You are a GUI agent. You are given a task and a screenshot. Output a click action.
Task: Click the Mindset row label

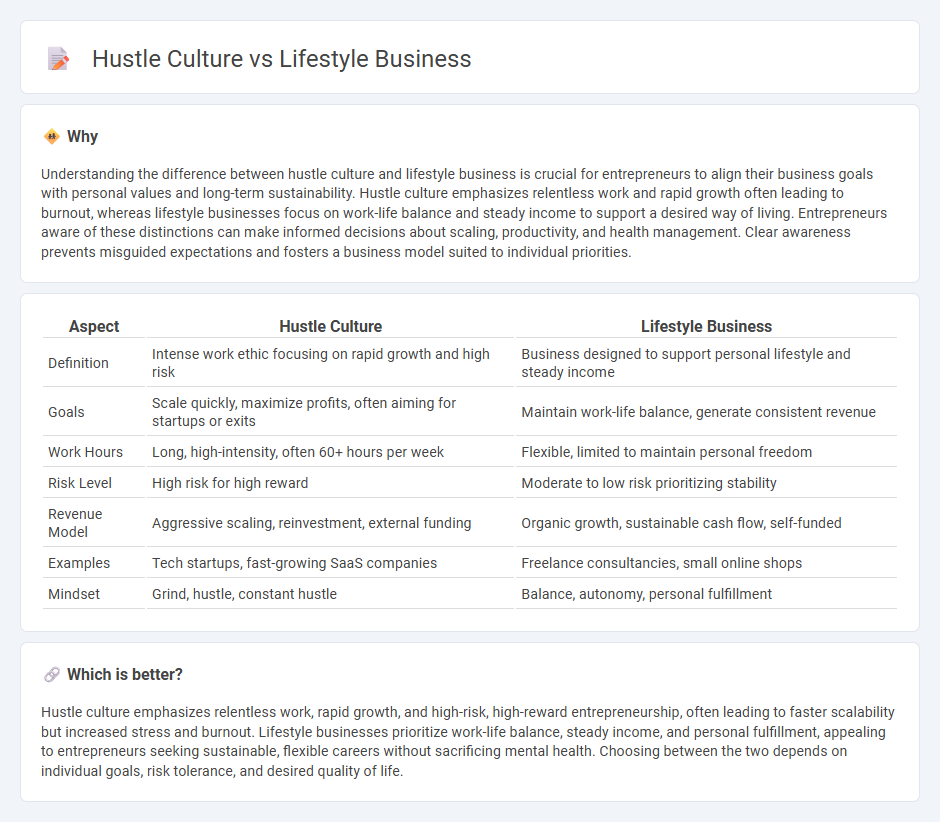pyautogui.click(x=74, y=594)
